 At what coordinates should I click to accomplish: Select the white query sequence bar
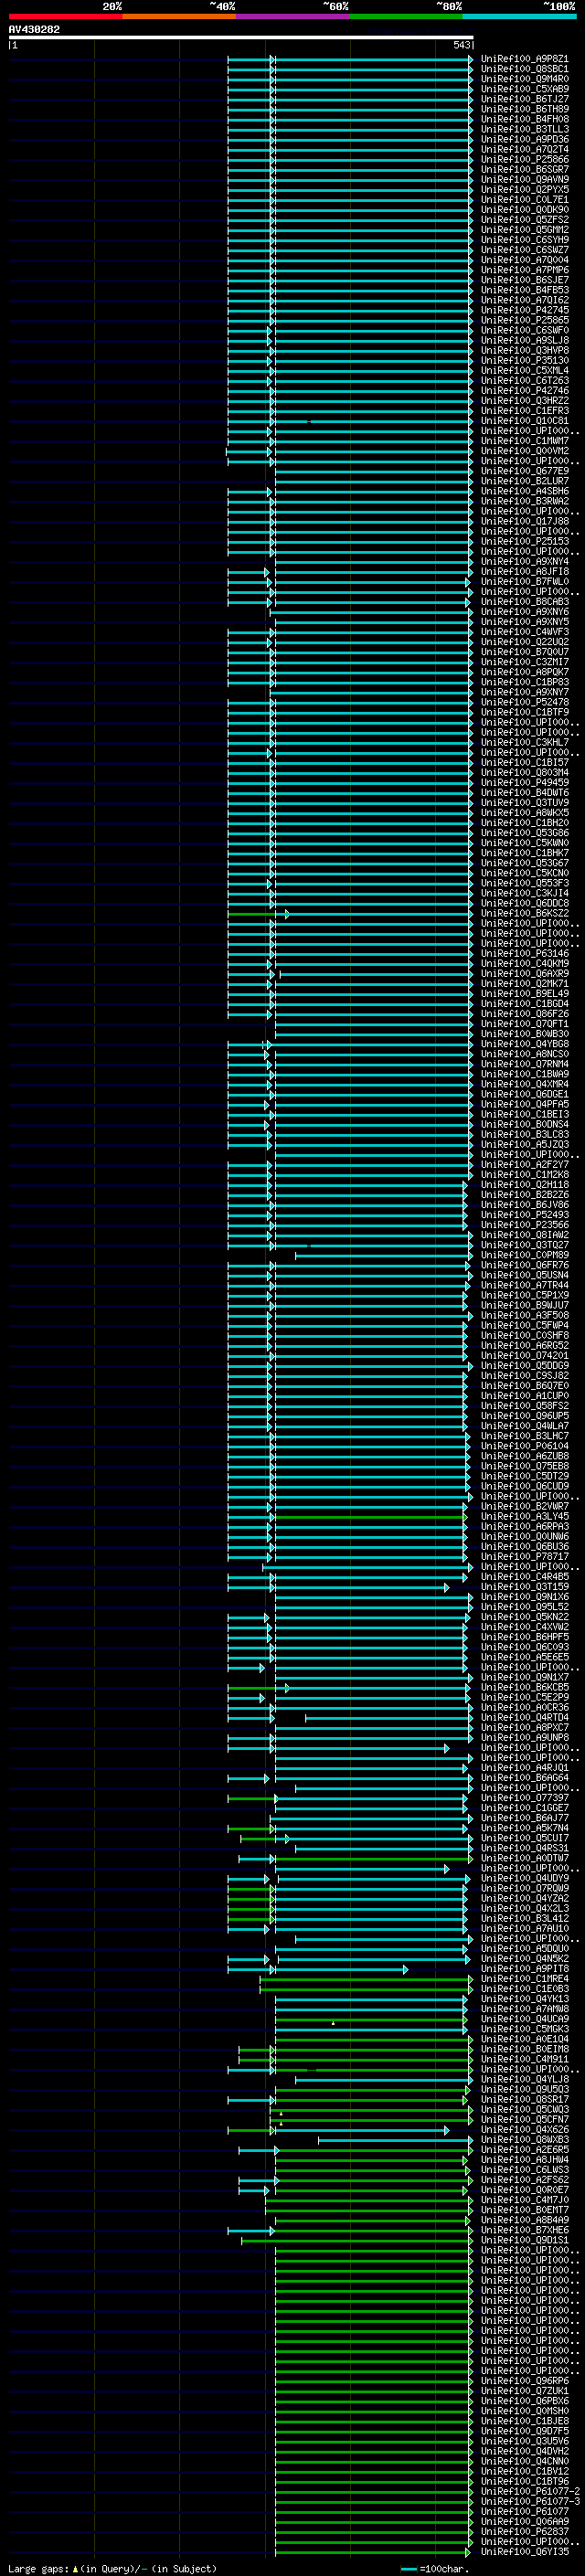[x=241, y=37]
